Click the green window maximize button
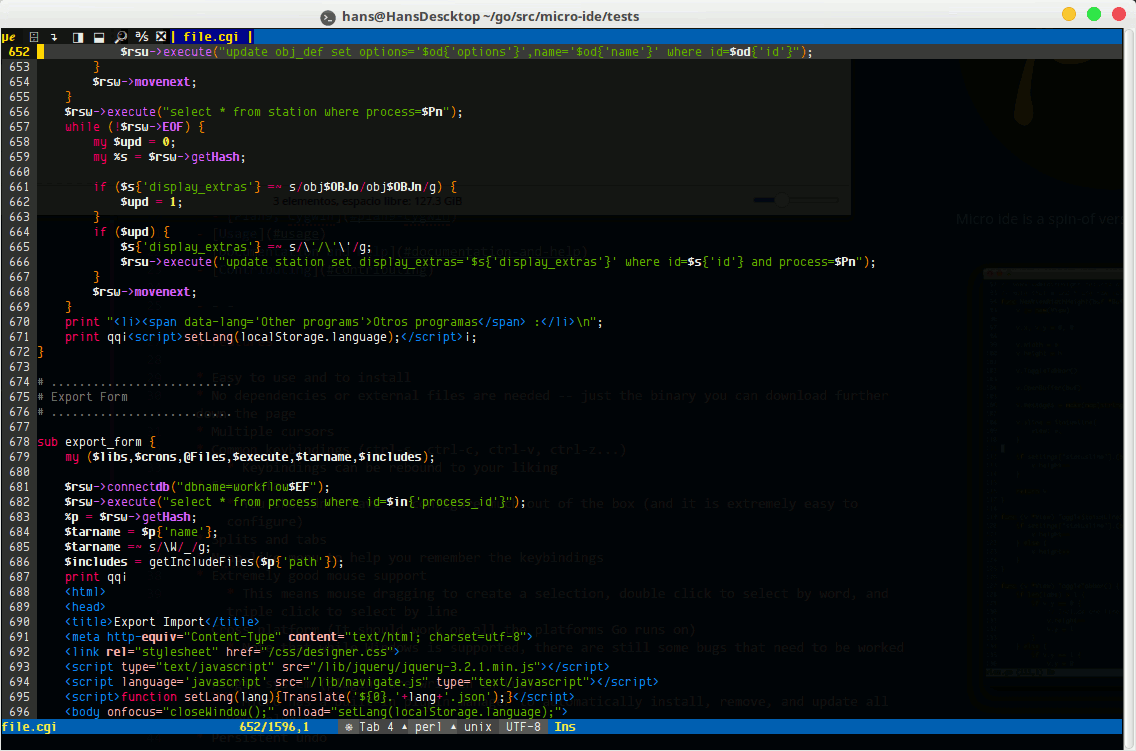 [x=1094, y=14]
